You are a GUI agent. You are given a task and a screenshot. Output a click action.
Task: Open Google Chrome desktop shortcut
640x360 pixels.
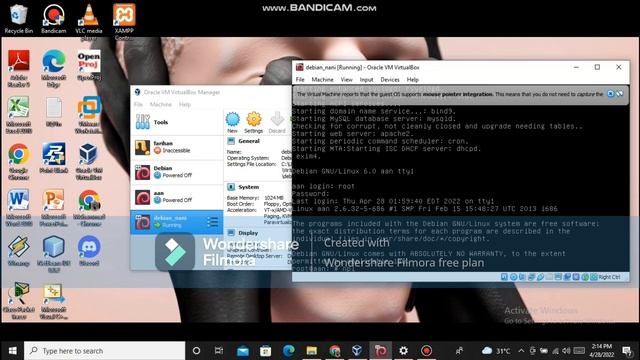tap(18, 161)
